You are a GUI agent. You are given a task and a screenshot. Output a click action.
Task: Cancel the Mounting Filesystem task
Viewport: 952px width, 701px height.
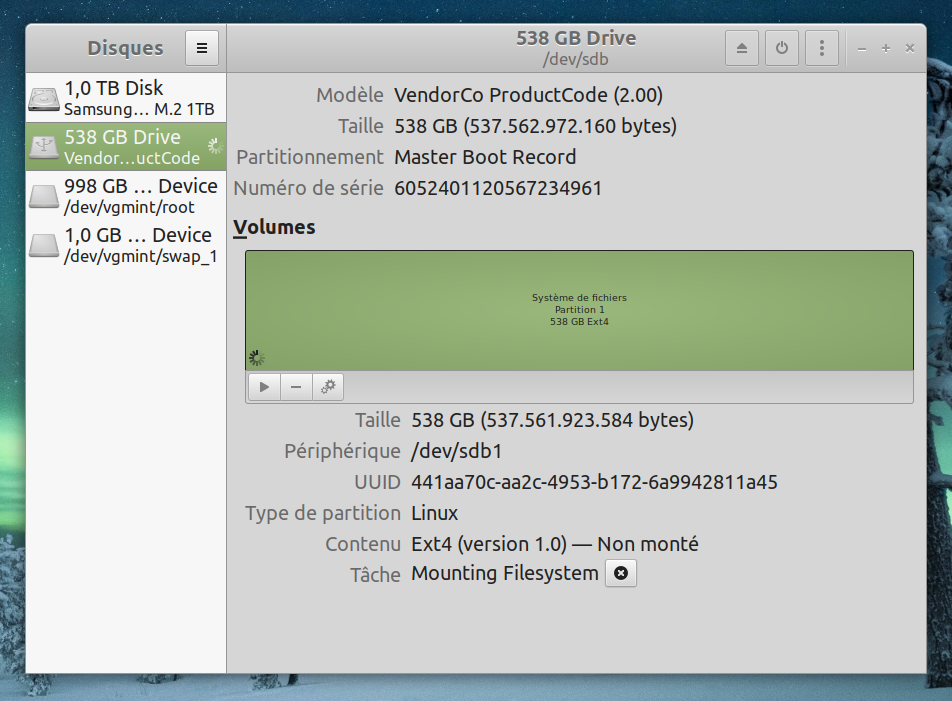(x=621, y=573)
